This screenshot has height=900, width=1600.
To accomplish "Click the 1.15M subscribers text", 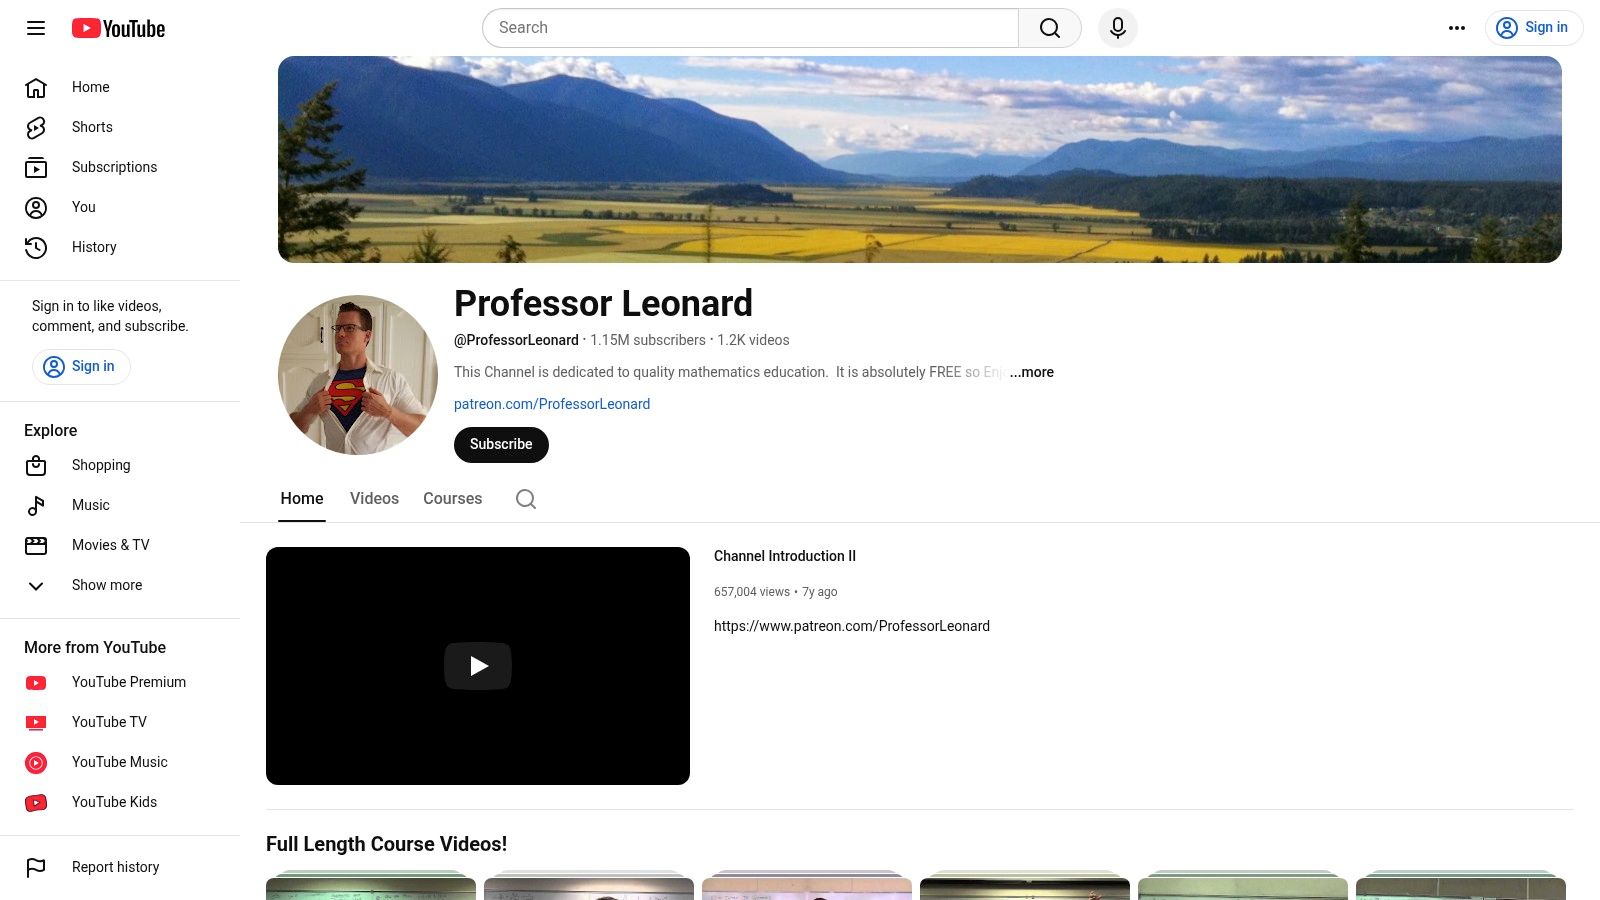I will (648, 340).
